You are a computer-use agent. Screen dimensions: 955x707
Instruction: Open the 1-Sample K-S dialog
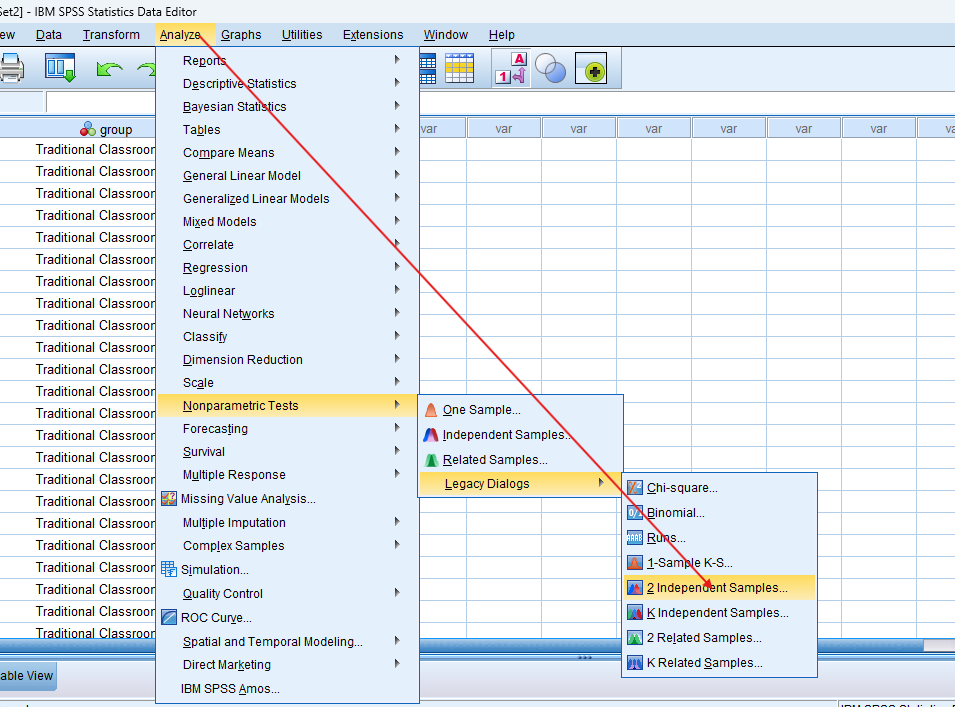(x=689, y=563)
